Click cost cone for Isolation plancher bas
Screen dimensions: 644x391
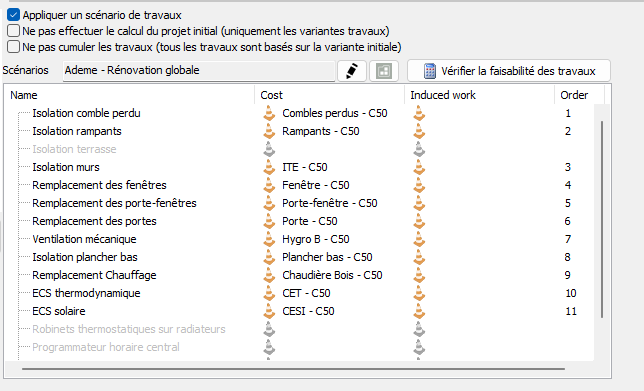(269, 257)
